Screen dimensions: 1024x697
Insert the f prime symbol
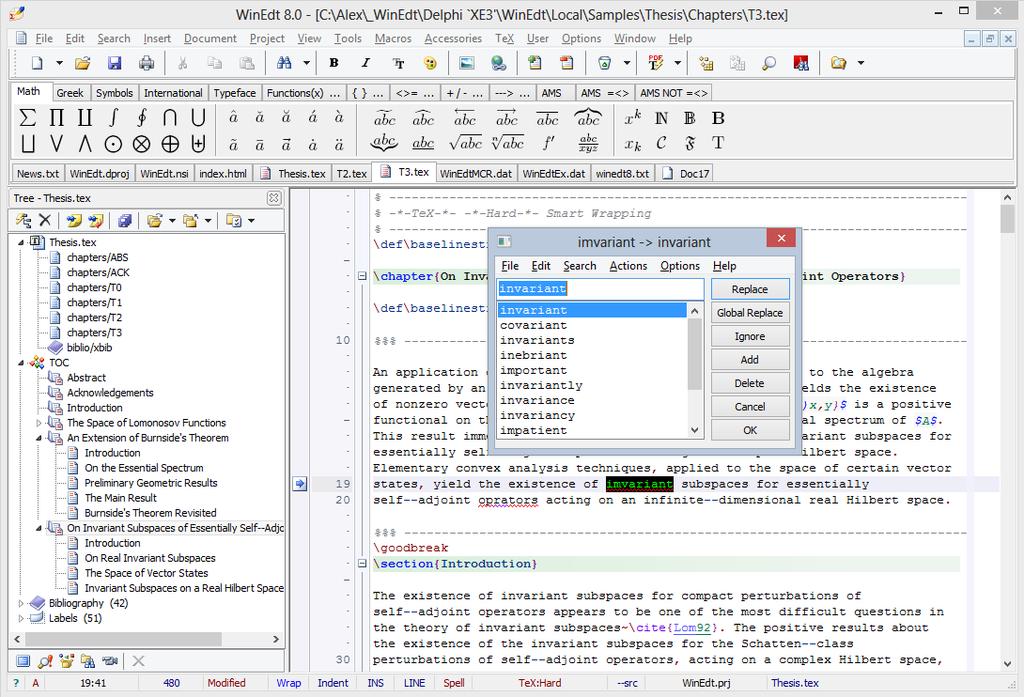[x=549, y=143]
